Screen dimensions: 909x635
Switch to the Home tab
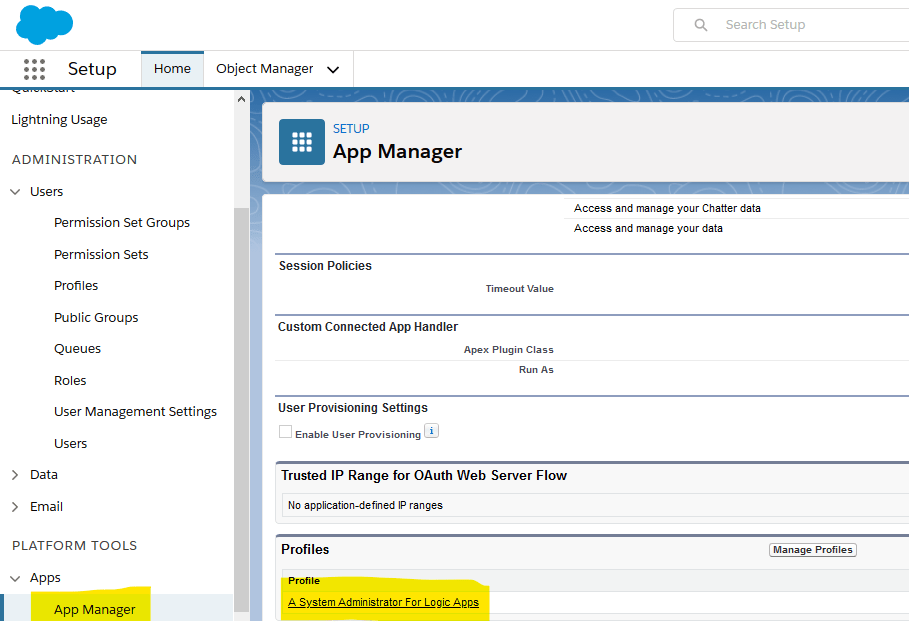172,69
